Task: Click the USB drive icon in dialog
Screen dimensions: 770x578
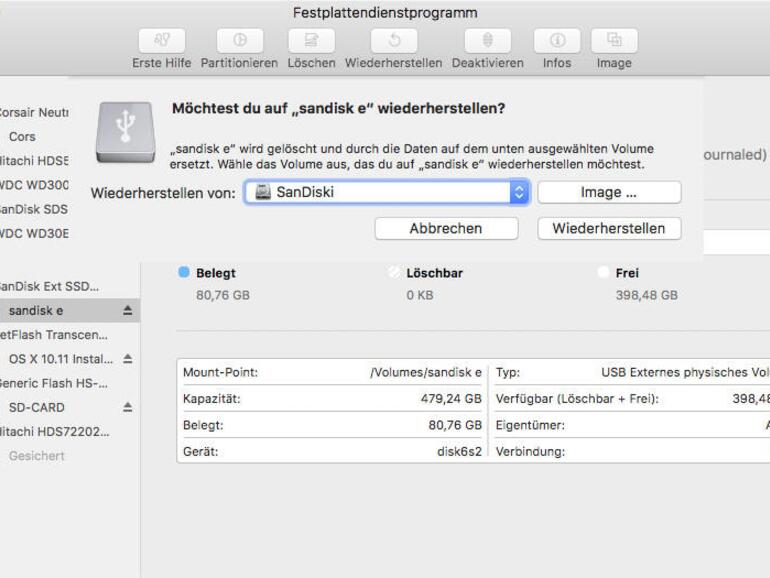Action: click(x=126, y=132)
